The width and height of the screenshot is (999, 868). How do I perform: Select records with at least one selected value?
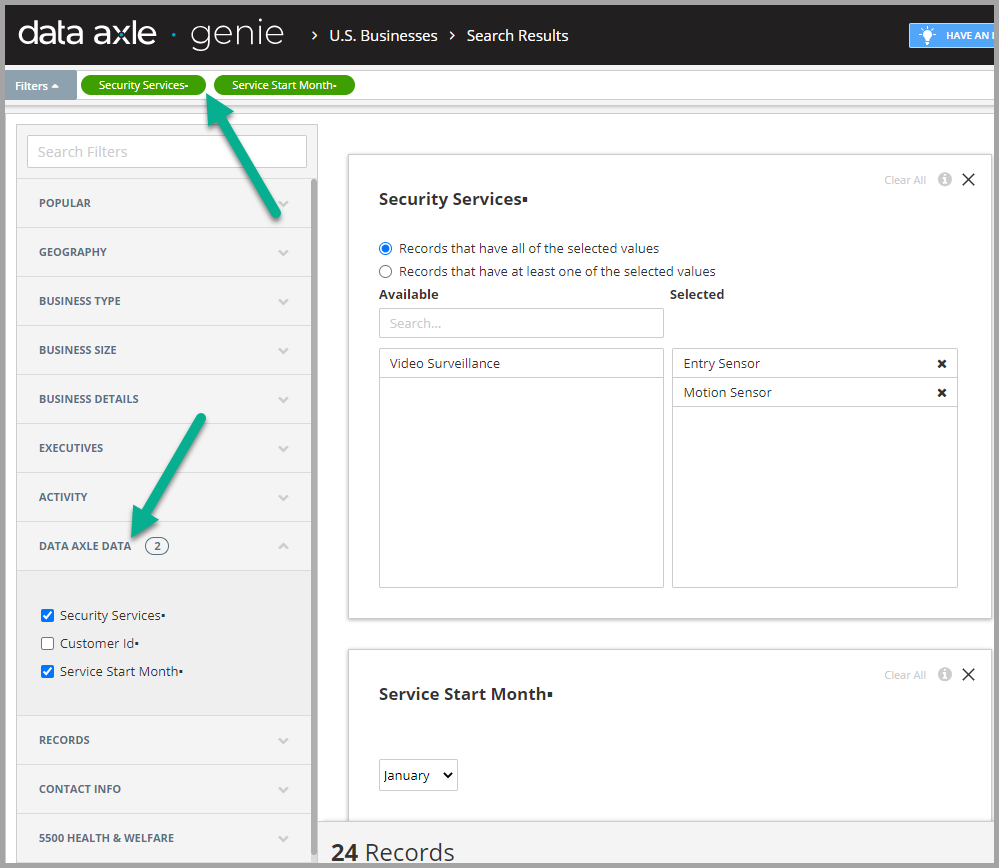point(386,271)
